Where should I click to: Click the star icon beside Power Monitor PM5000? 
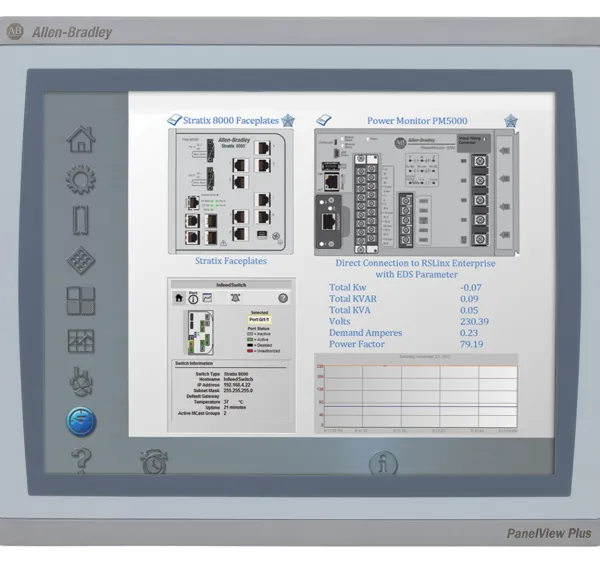click(x=510, y=121)
